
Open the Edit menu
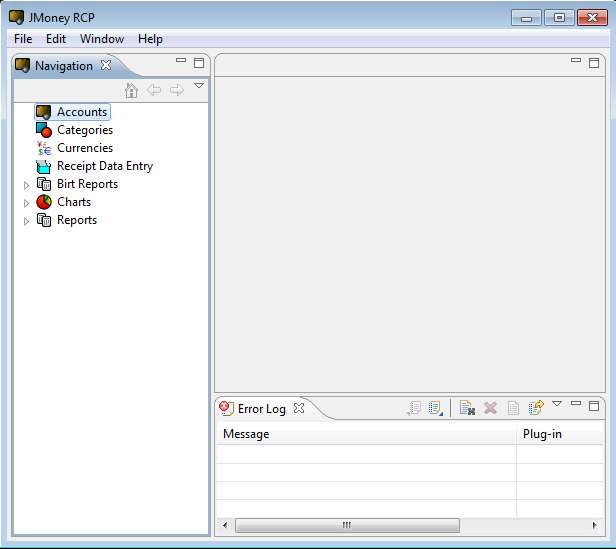(x=56, y=39)
